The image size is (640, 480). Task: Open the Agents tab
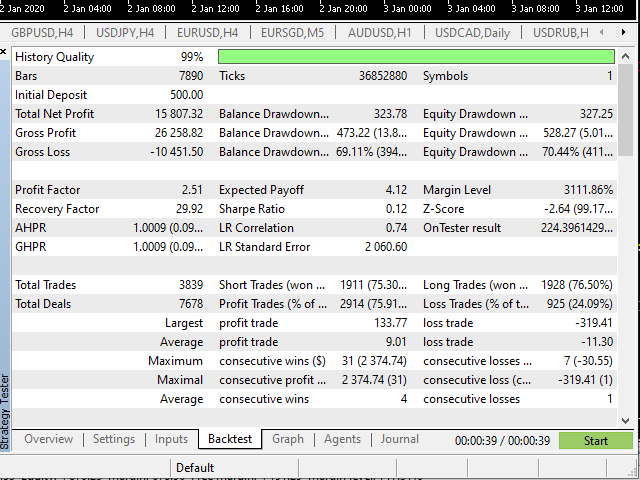pos(342,439)
